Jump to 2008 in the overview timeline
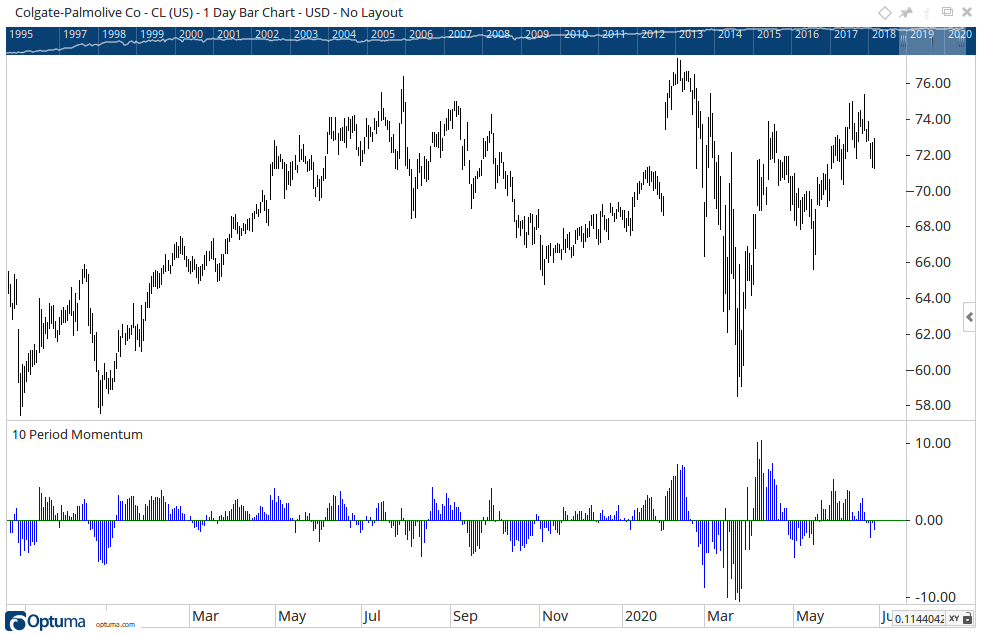The width and height of the screenshot is (982, 635). (x=498, y=34)
